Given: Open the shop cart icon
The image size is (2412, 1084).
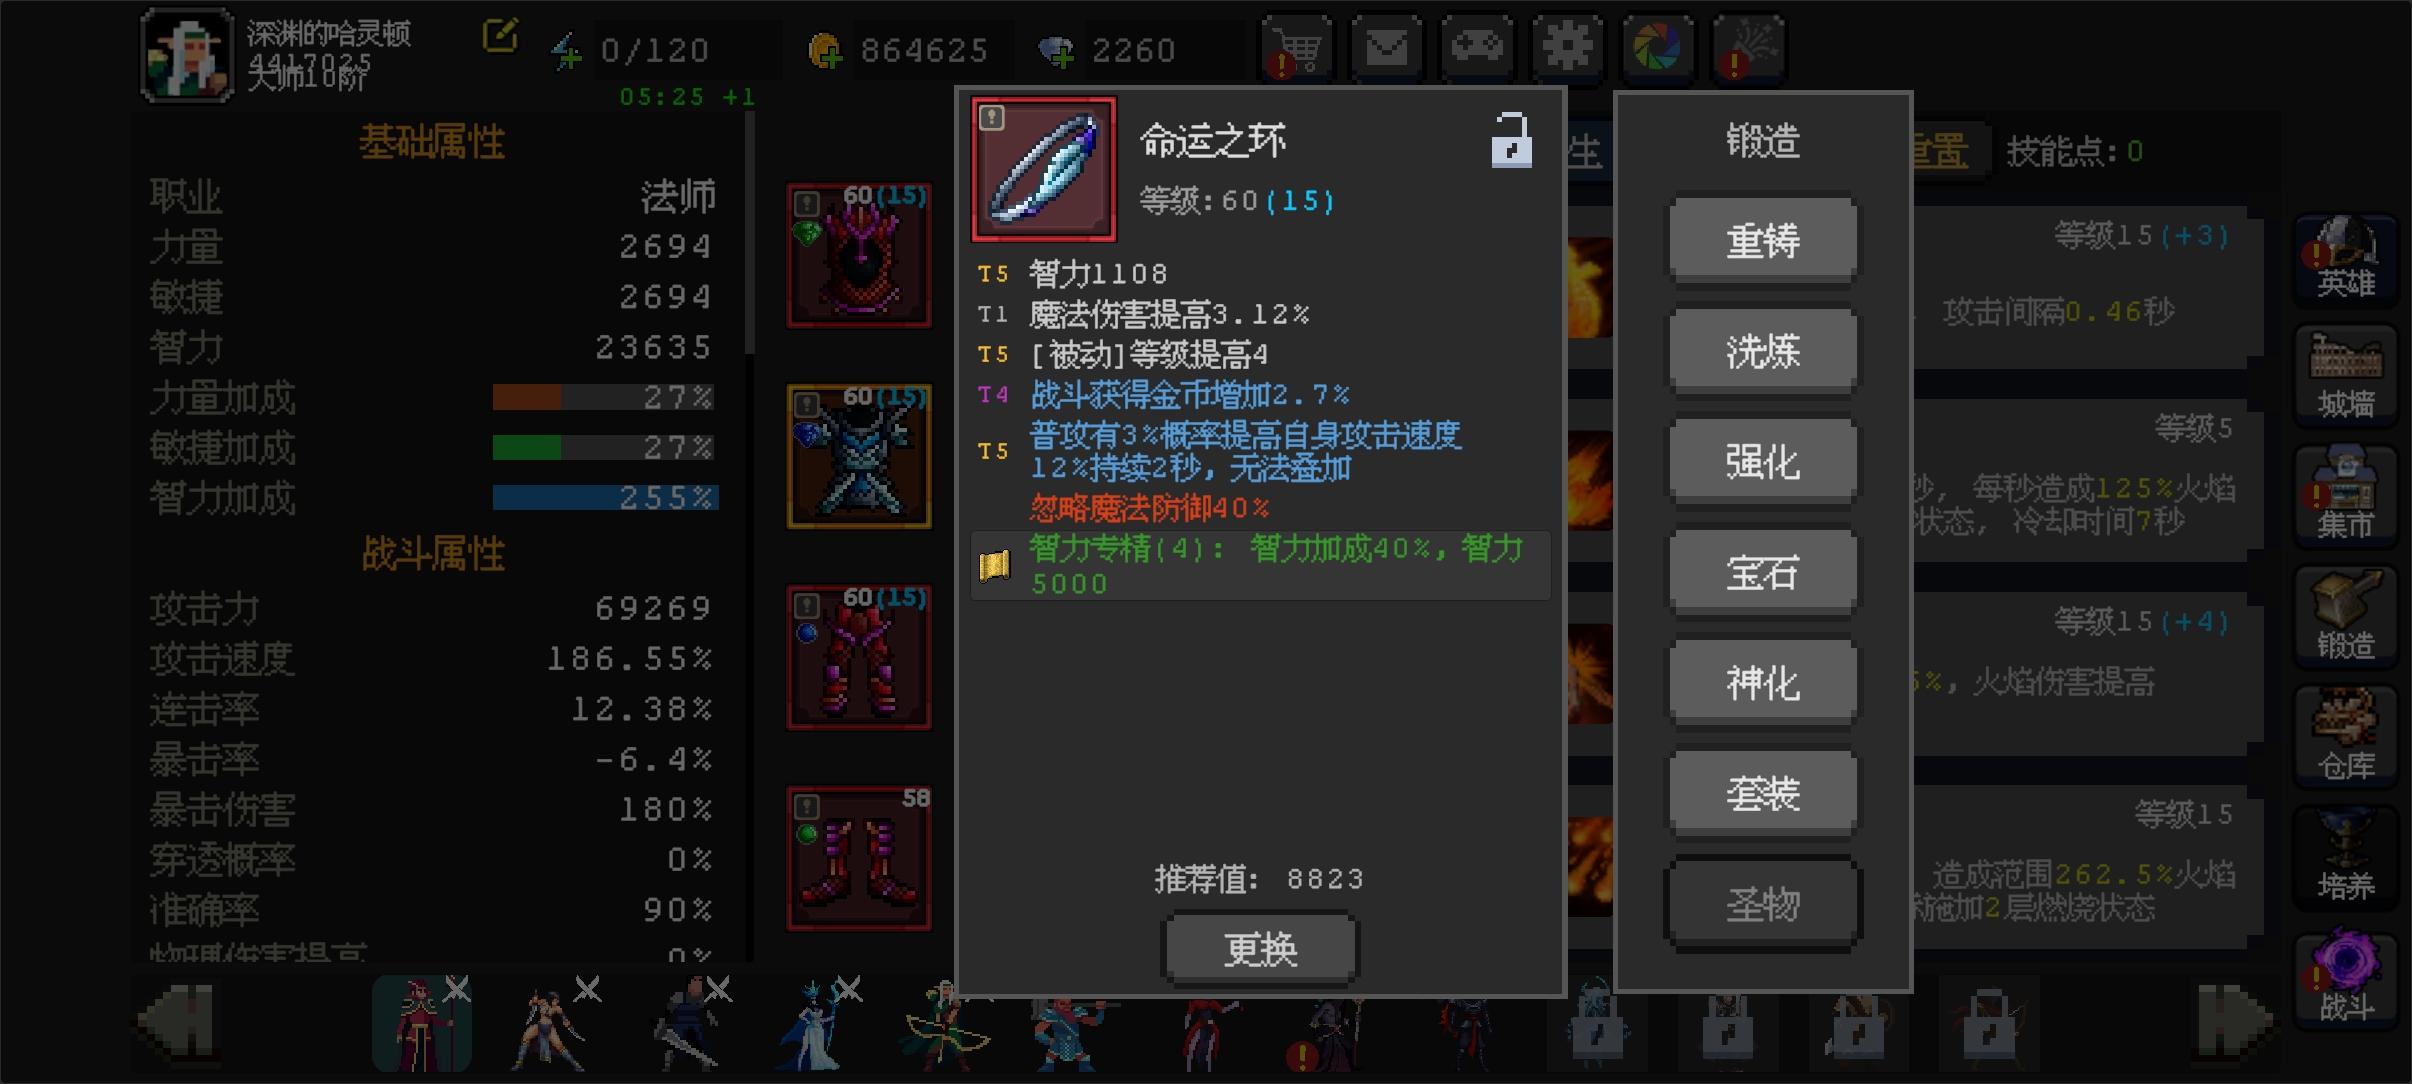Looking at the screenshot, I should pyautogui.click(x=1296, y=48).
